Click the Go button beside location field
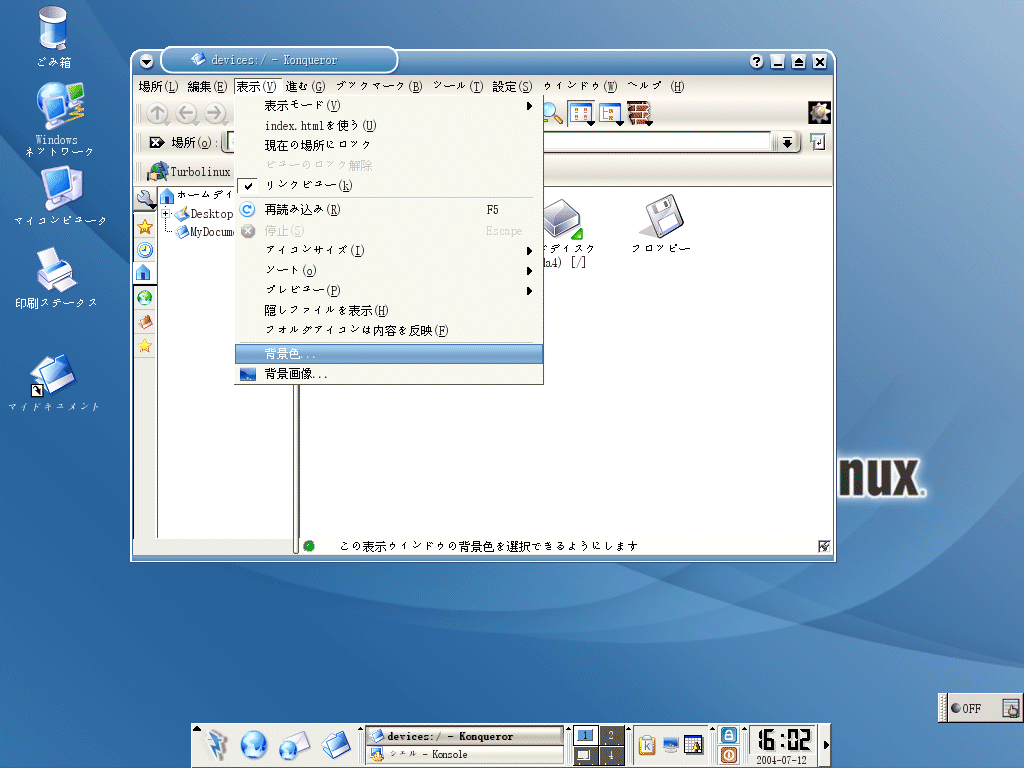Viewport: 1024px width, 768px height. tap(817, 142)
